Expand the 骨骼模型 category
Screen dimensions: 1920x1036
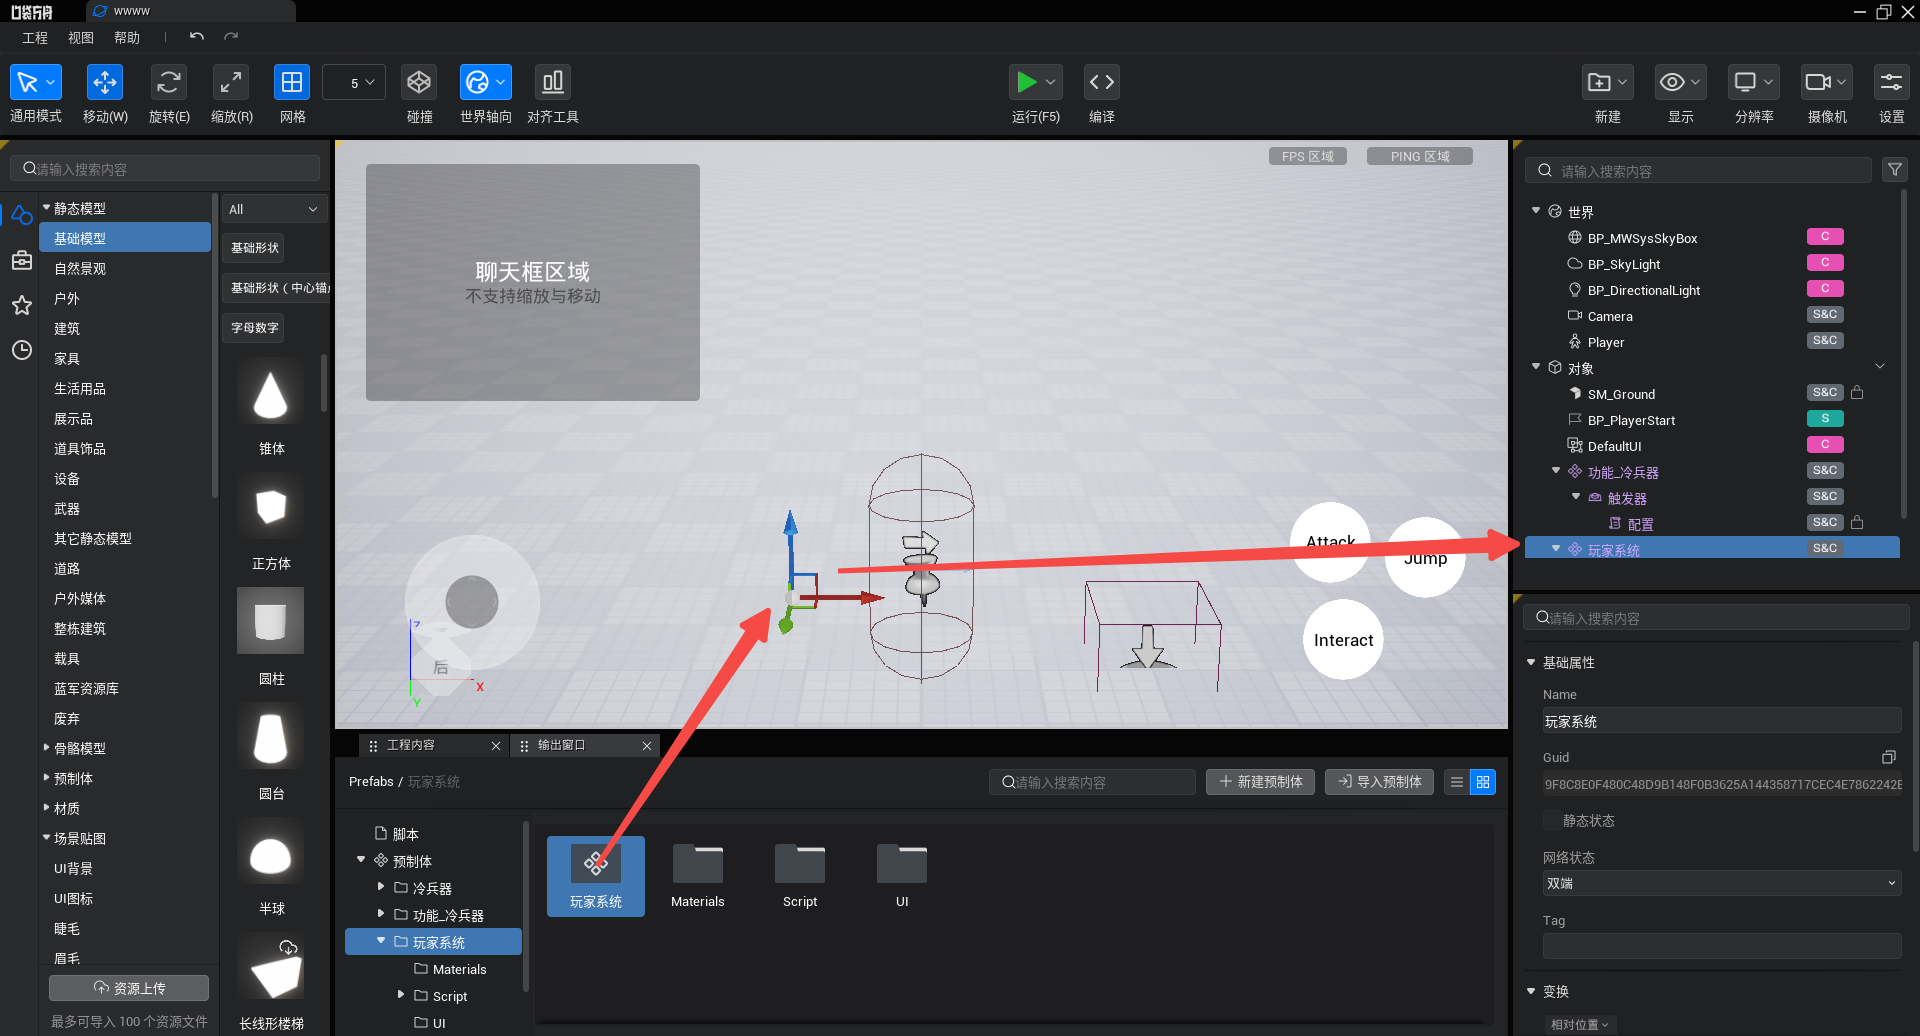click(46, 748)
